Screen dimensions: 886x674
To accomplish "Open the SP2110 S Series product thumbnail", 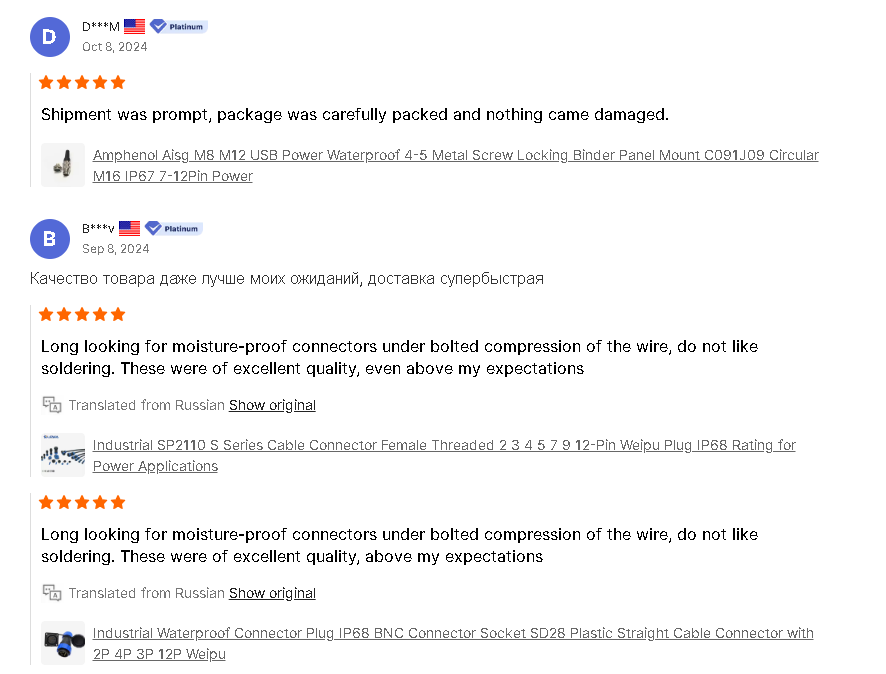I will [63, 455].
